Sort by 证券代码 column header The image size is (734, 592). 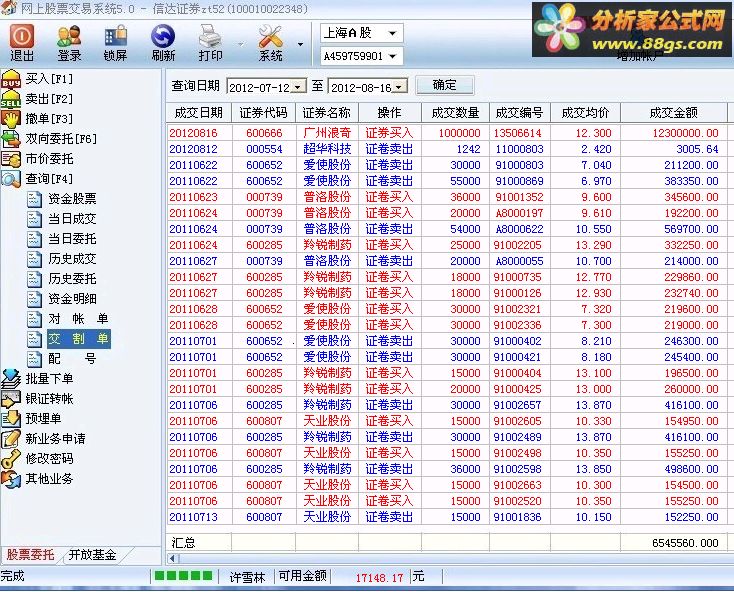pos(264,113)
